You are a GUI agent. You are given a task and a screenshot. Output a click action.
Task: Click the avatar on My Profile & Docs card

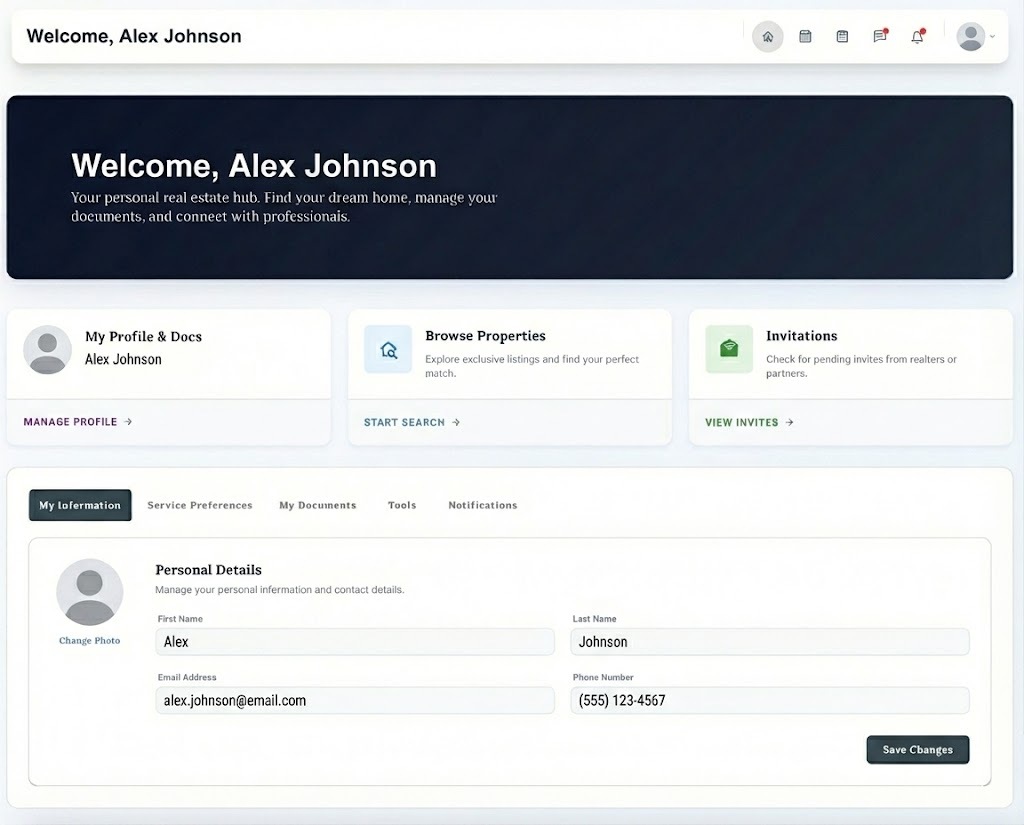click(x=48, y=350)
